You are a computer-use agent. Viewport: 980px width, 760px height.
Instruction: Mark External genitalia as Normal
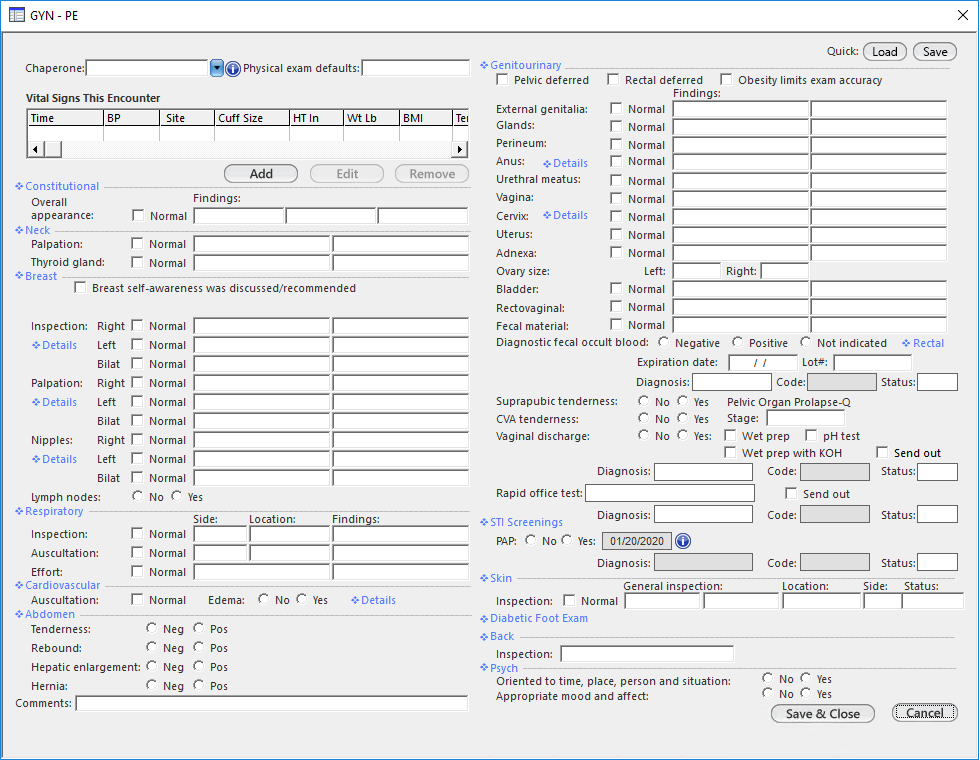coord(616,109)
